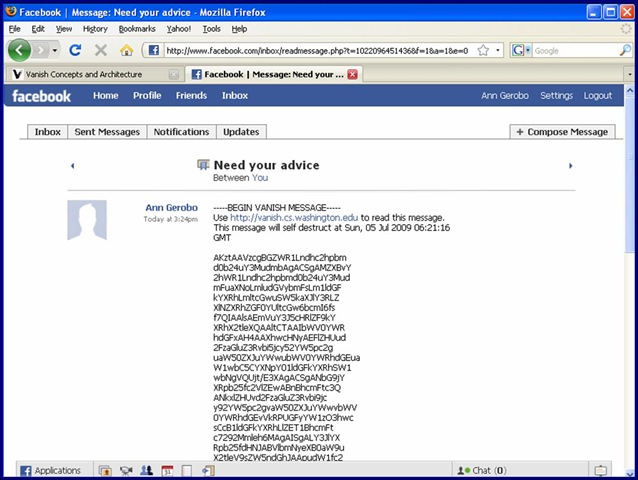The height and width of the screenshot is (480, 638).
Task: Open the Edit menu
Action: point(38,29)
